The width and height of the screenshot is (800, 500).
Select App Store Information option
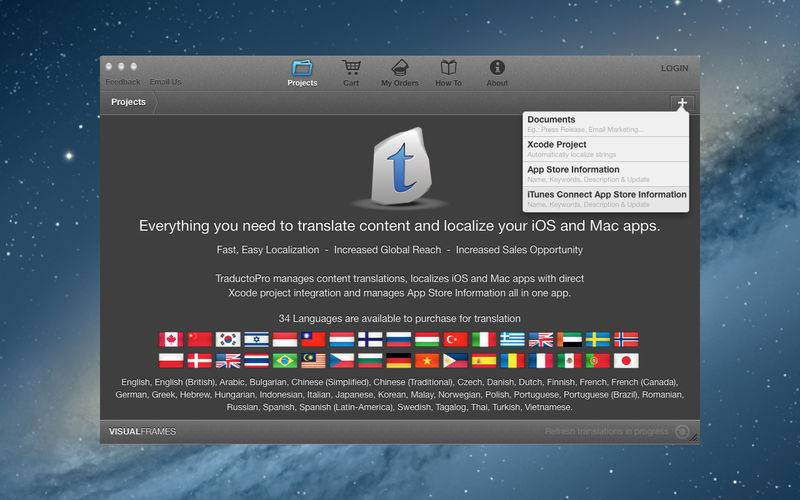pyautogui.click(x=606, y=174)
